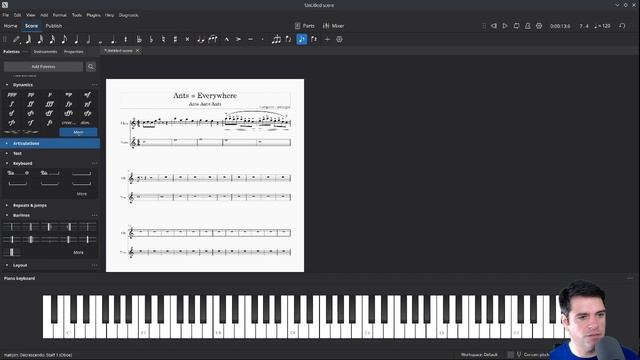This screenshot has width=640, height=360.
Task: Open Dynamics palette options menu
Action: click(95, 85)
